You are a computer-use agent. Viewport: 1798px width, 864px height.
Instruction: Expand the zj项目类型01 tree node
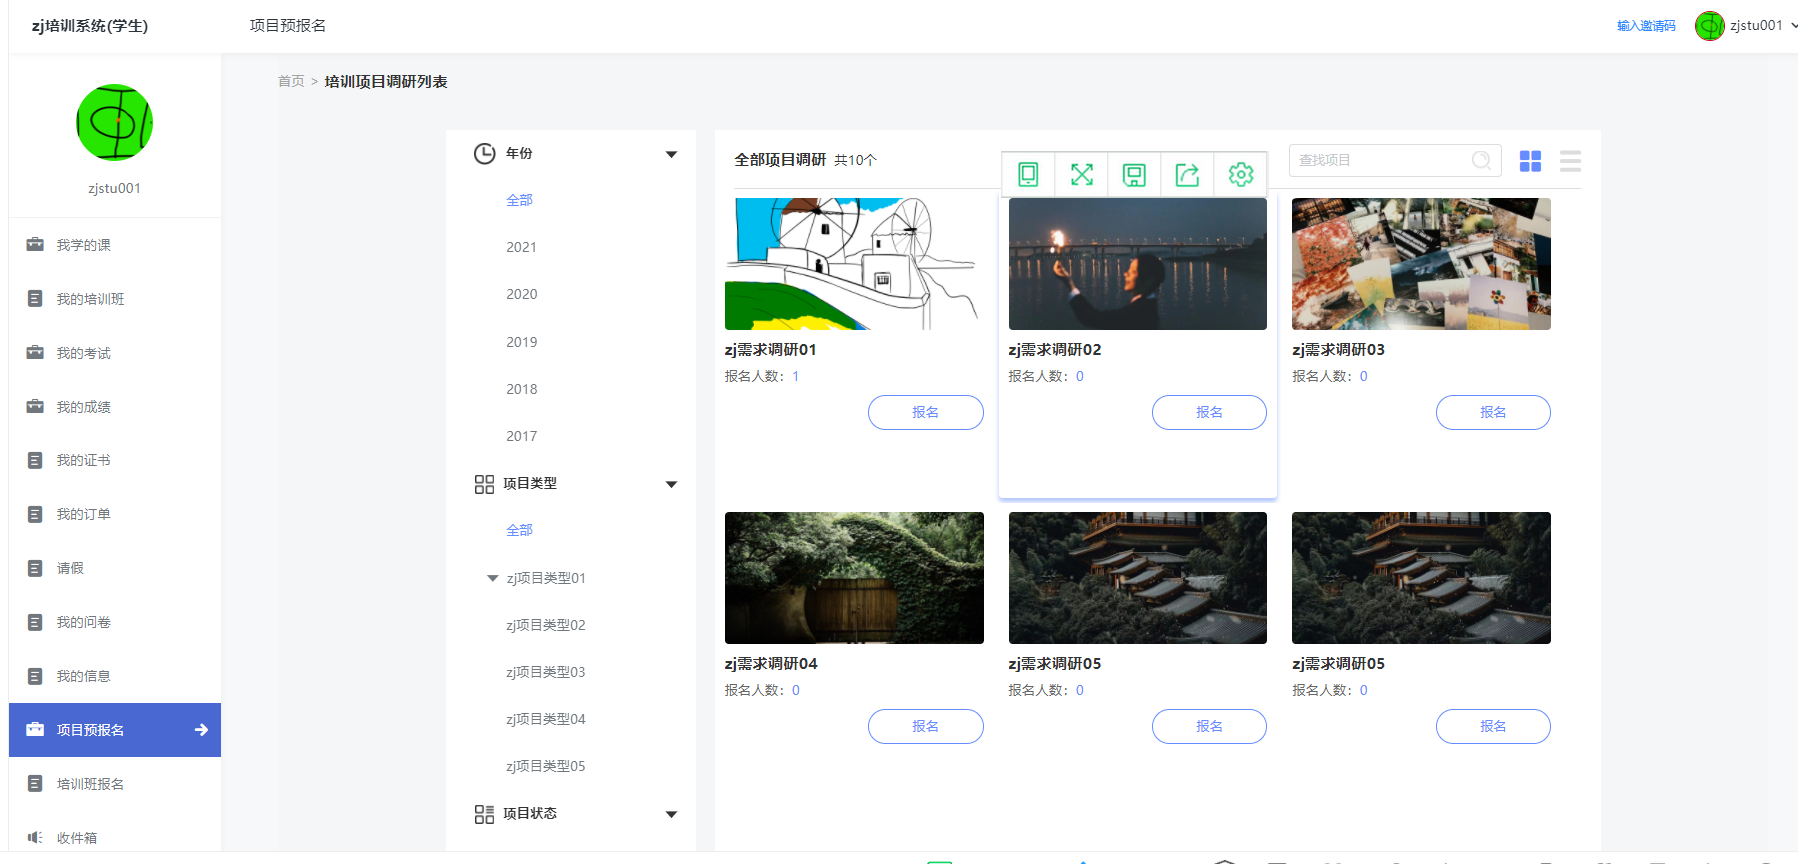(x=492, y=578)
